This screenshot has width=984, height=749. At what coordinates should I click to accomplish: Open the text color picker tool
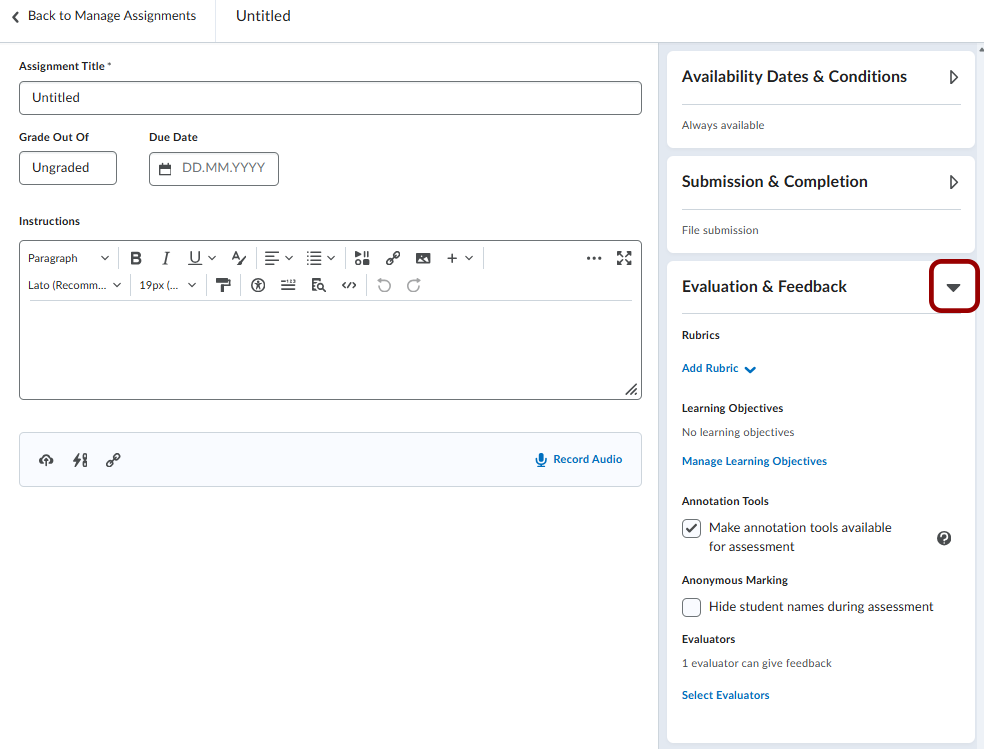click(238, 258)
